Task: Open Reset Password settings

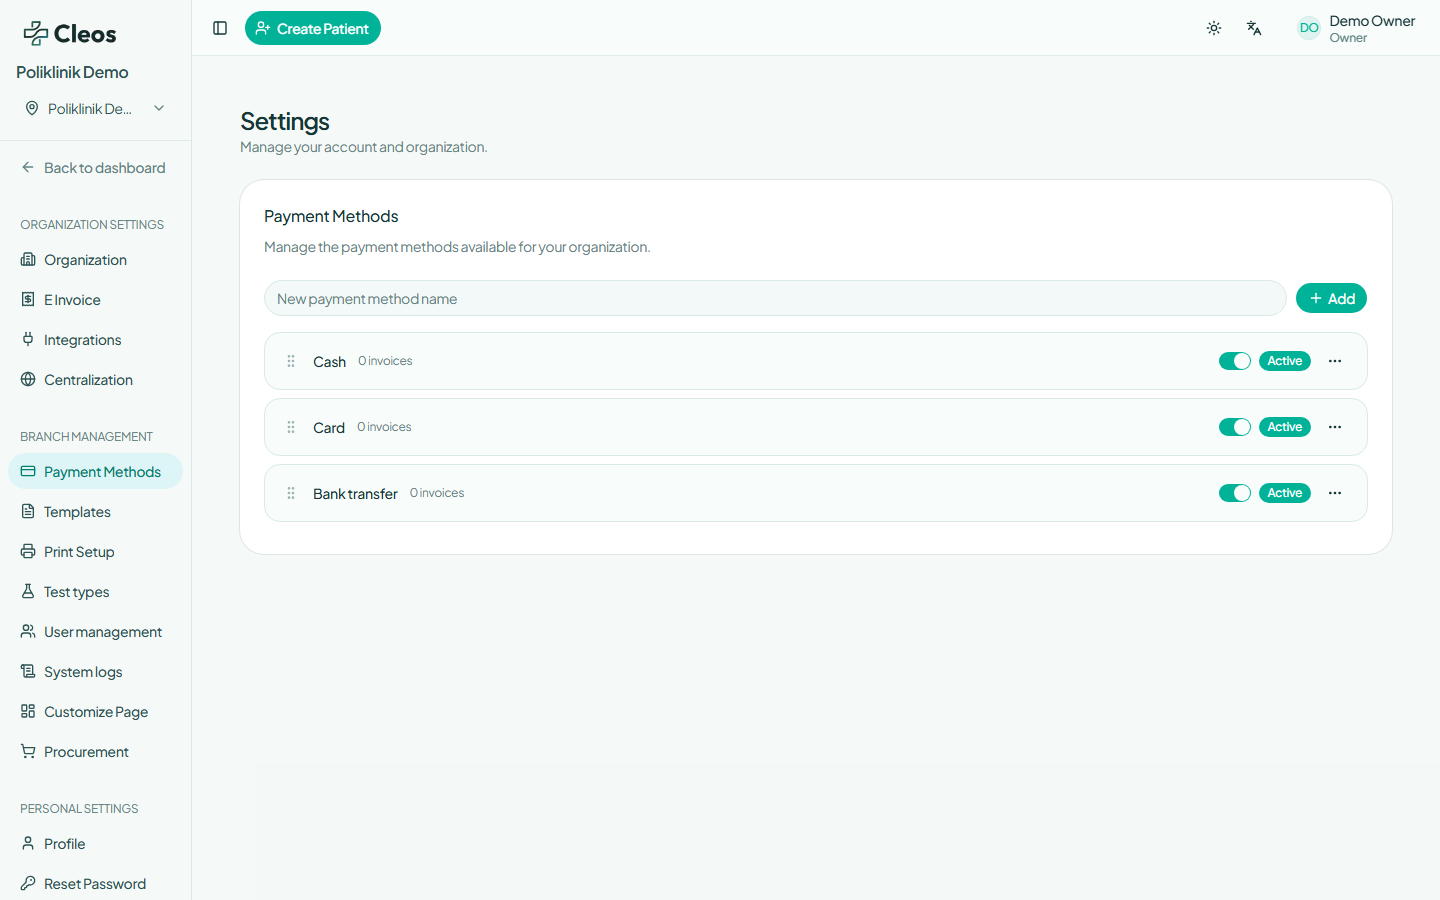Action: coord(95,884)
